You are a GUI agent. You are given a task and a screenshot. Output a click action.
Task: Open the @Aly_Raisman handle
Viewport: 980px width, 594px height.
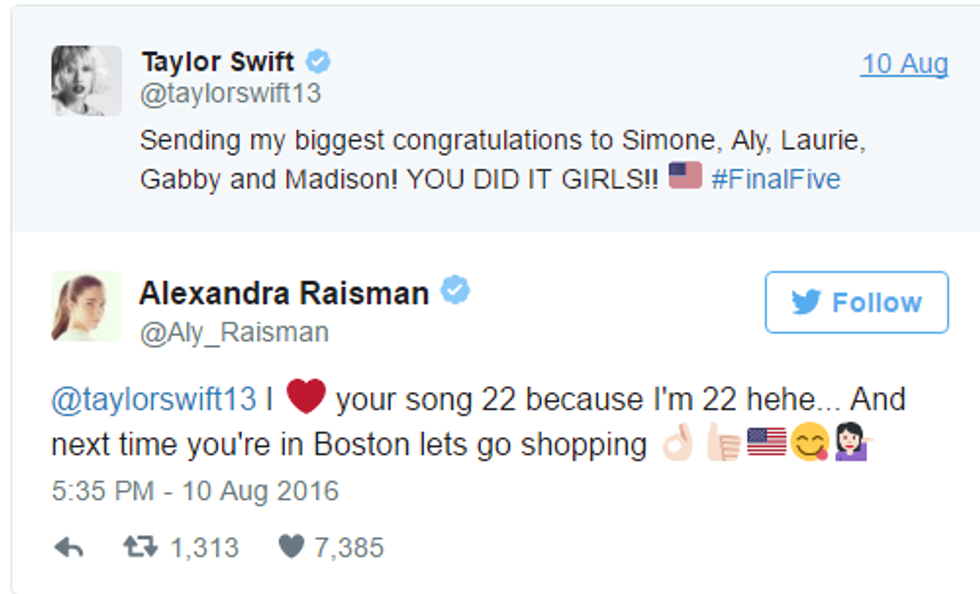[x=234, y=332]
